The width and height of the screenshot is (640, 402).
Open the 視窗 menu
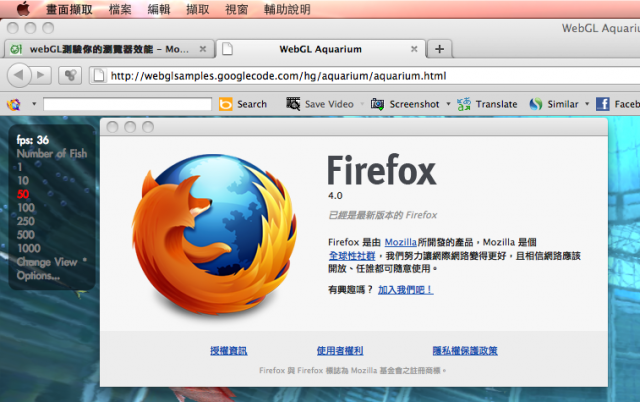(x=236, y=9)
